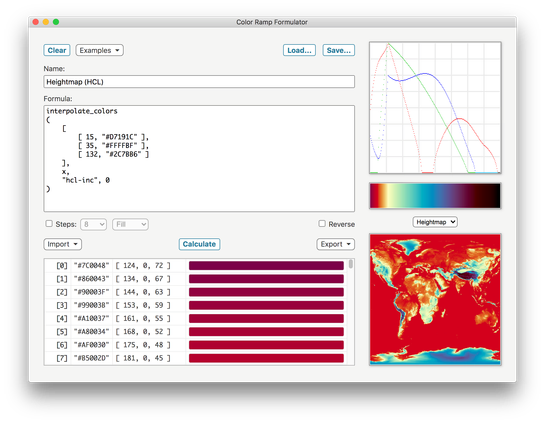This screenshot has height=423, width=545.
Task: Open the Examples dropdown
Action: pos(99,50)
